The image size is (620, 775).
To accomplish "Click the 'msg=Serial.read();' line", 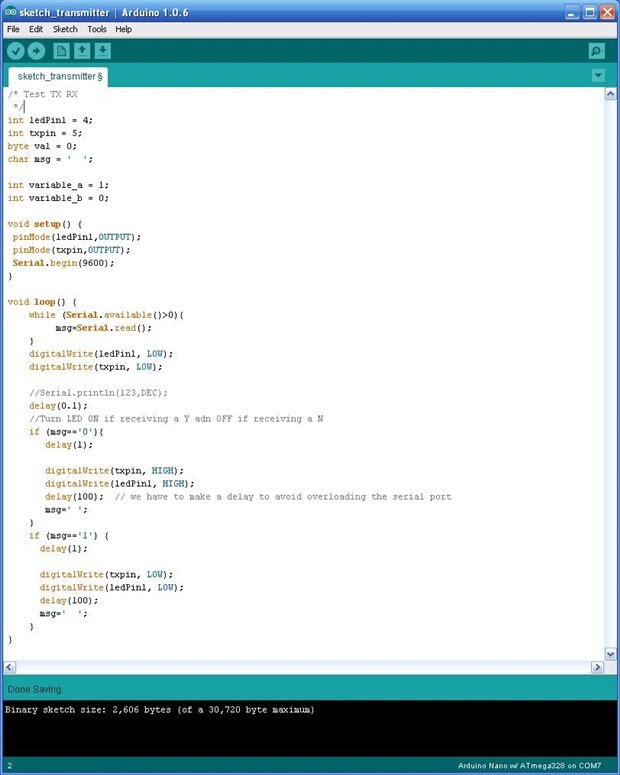I will click(x=103, y=328).
